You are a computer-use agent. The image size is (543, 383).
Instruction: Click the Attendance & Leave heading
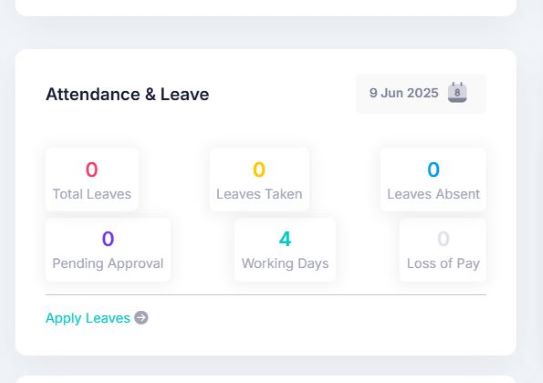coord(127,94)
